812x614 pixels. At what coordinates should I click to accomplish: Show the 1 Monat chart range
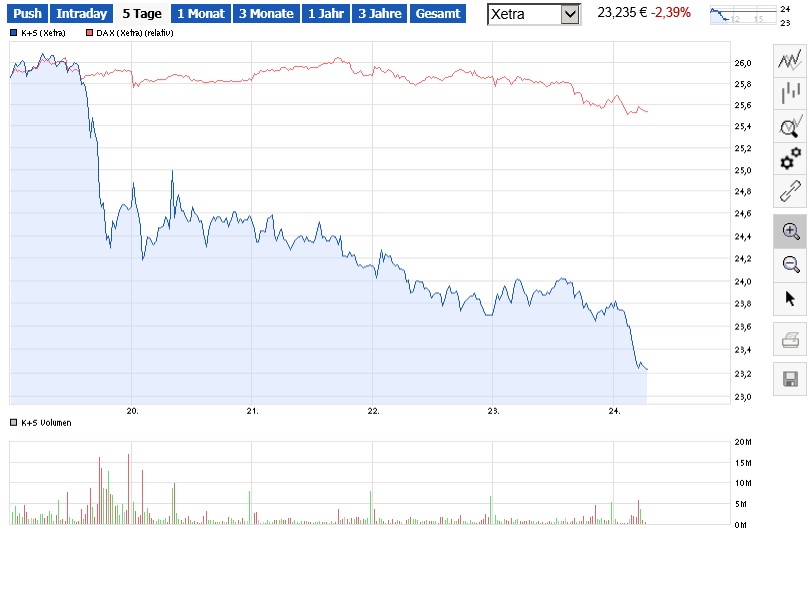(x=201, y=13)
